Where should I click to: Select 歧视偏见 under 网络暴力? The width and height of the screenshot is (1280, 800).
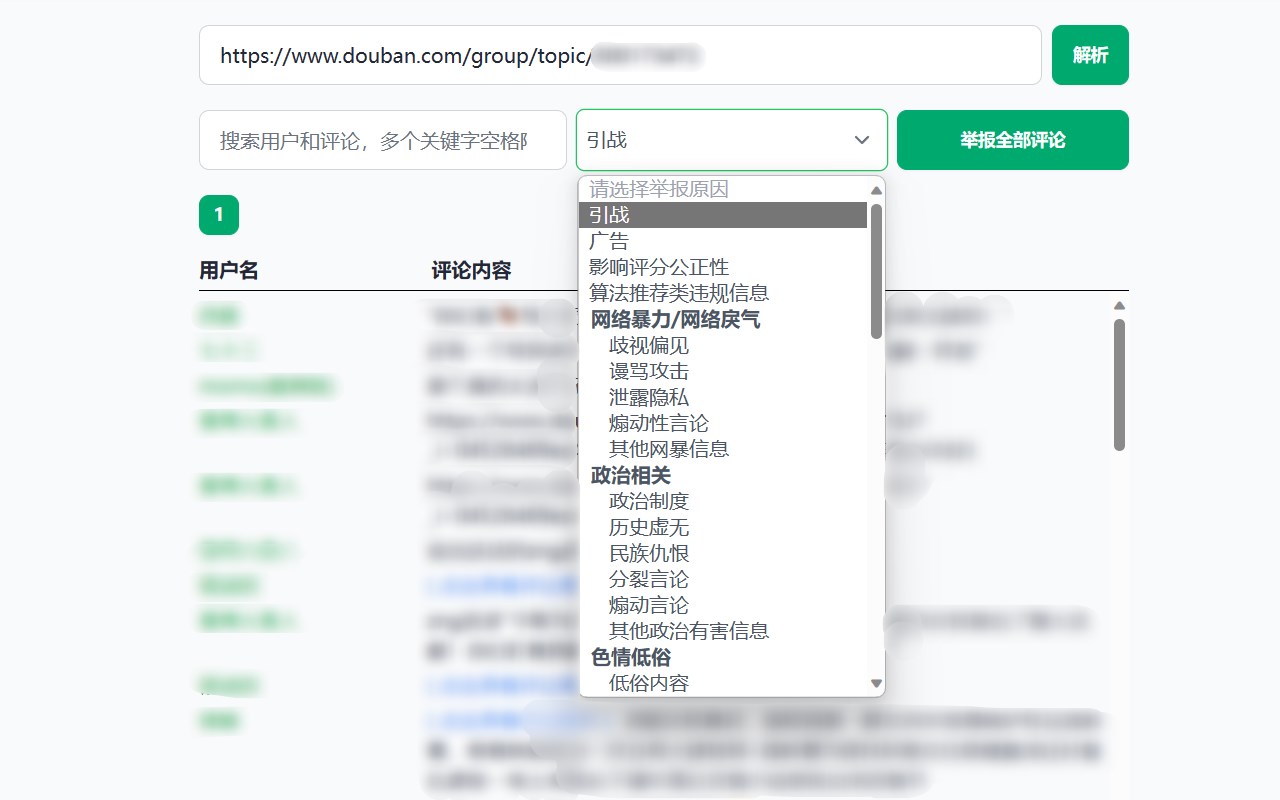point(723,345)
